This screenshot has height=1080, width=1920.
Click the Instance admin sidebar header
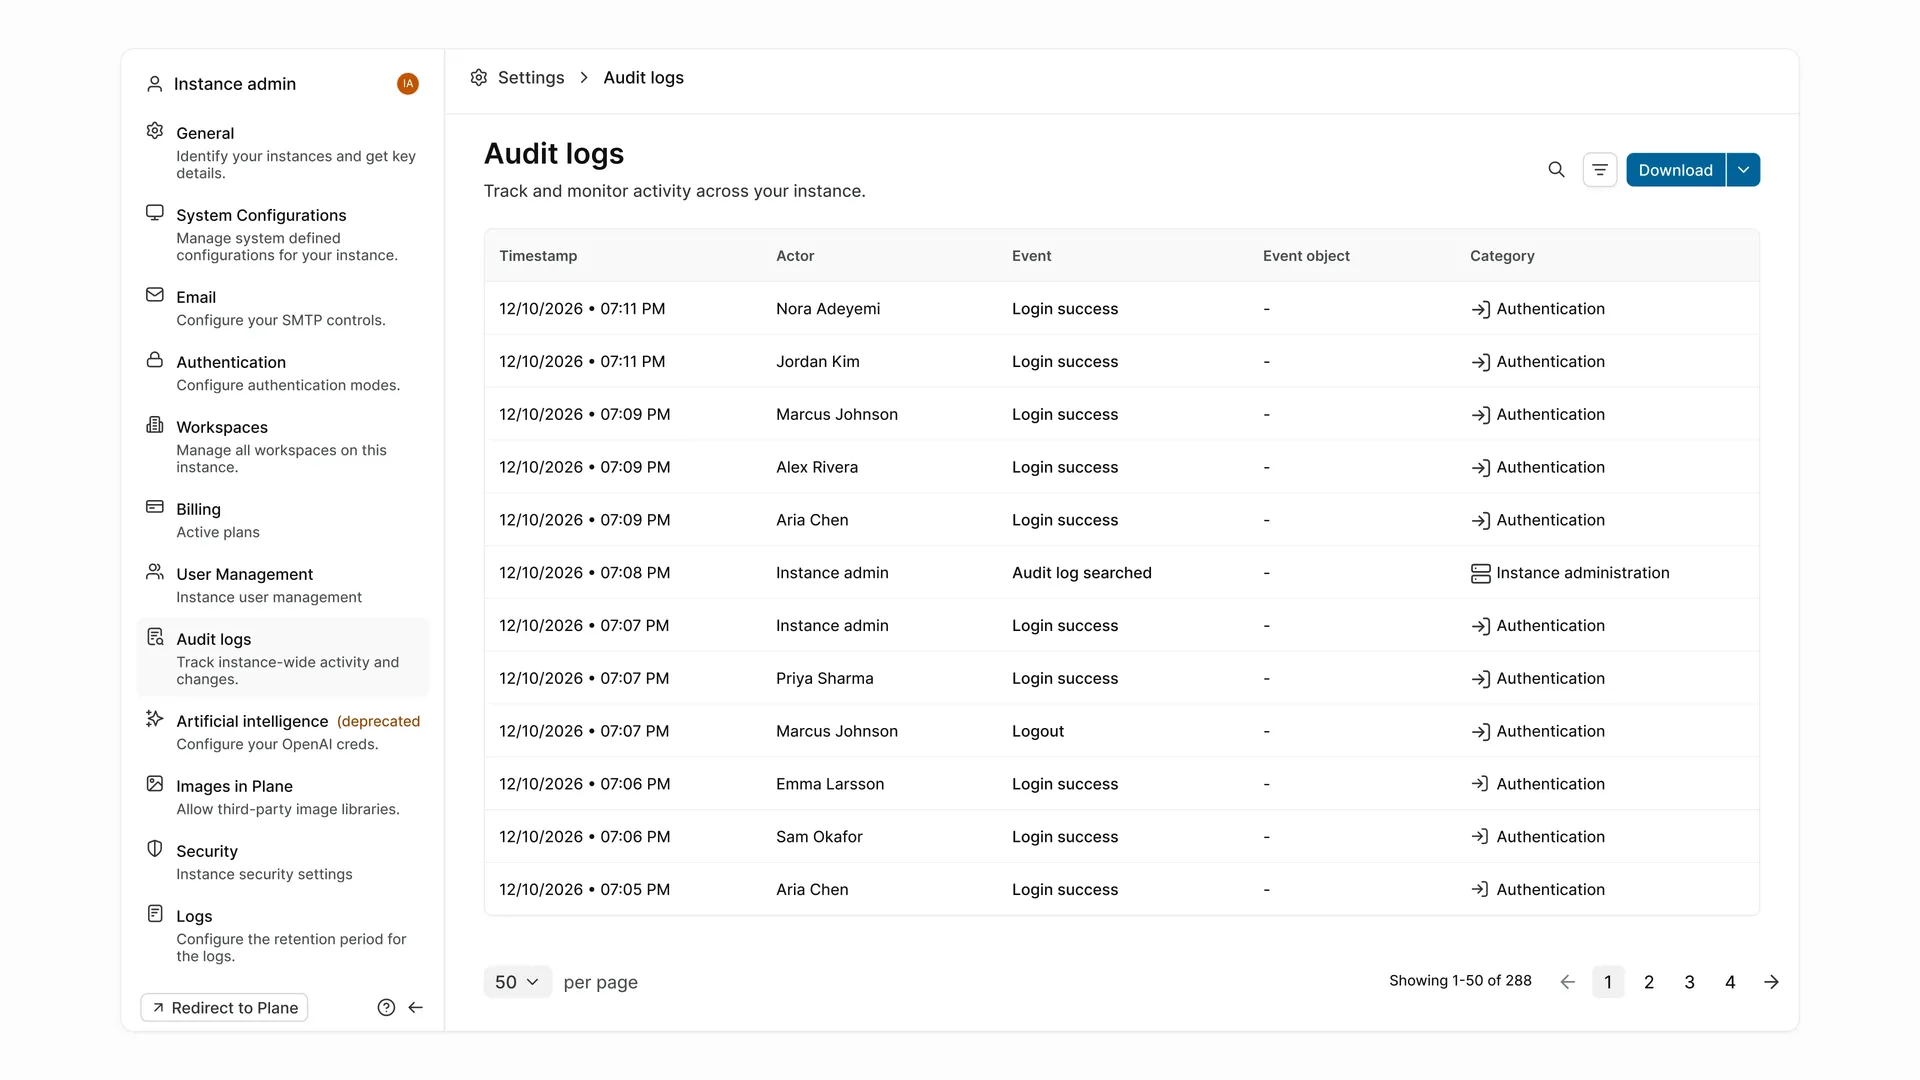point(235,84)
